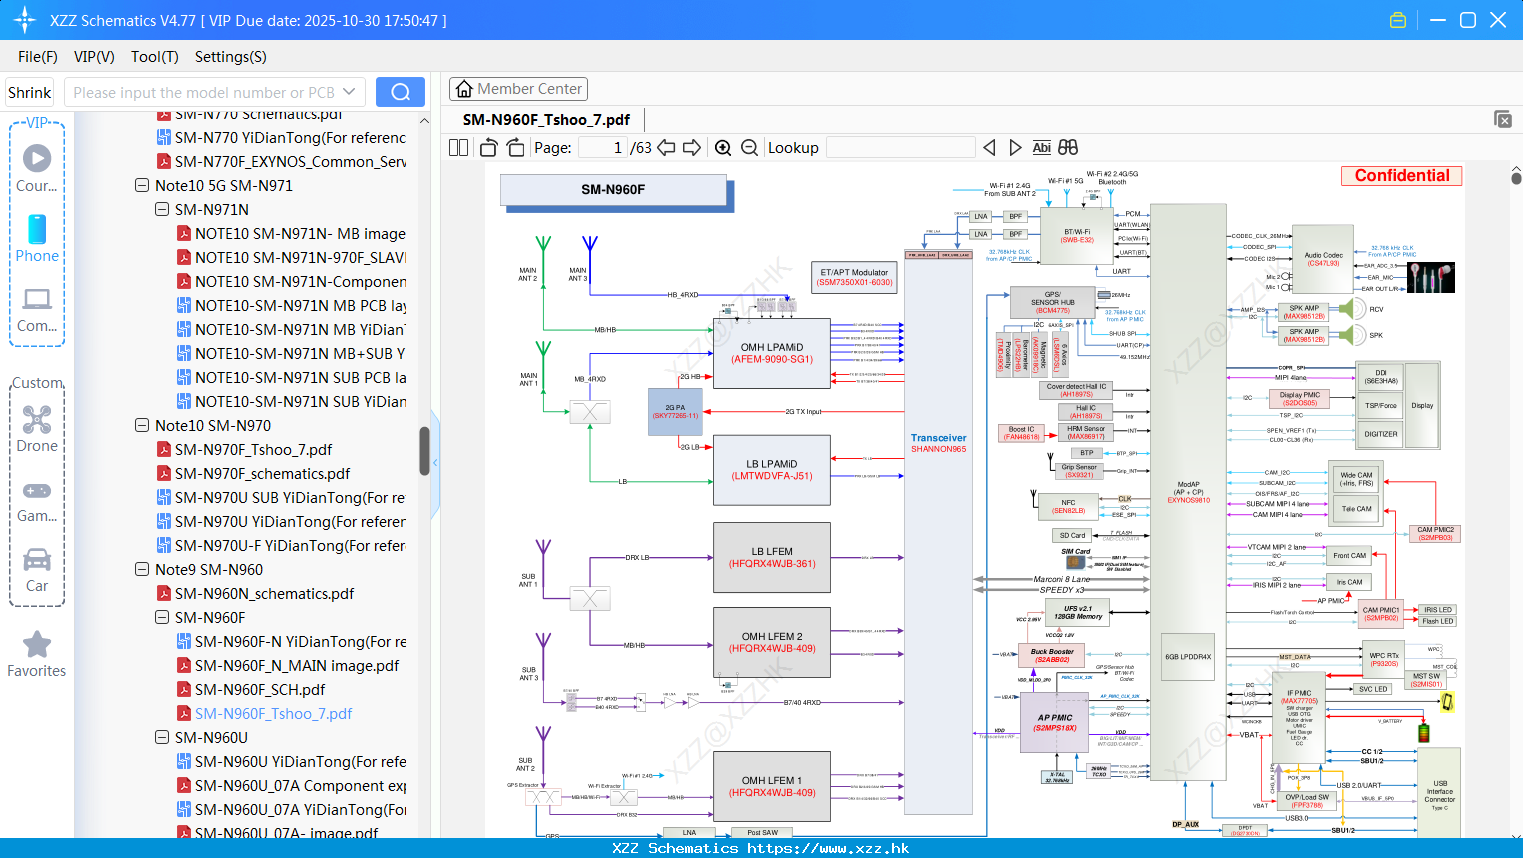Screen dimensions: 1523x858
Task: Collapse the Note10 SM-N970 node
Action: pyautogui.click(x=142, y=425)
